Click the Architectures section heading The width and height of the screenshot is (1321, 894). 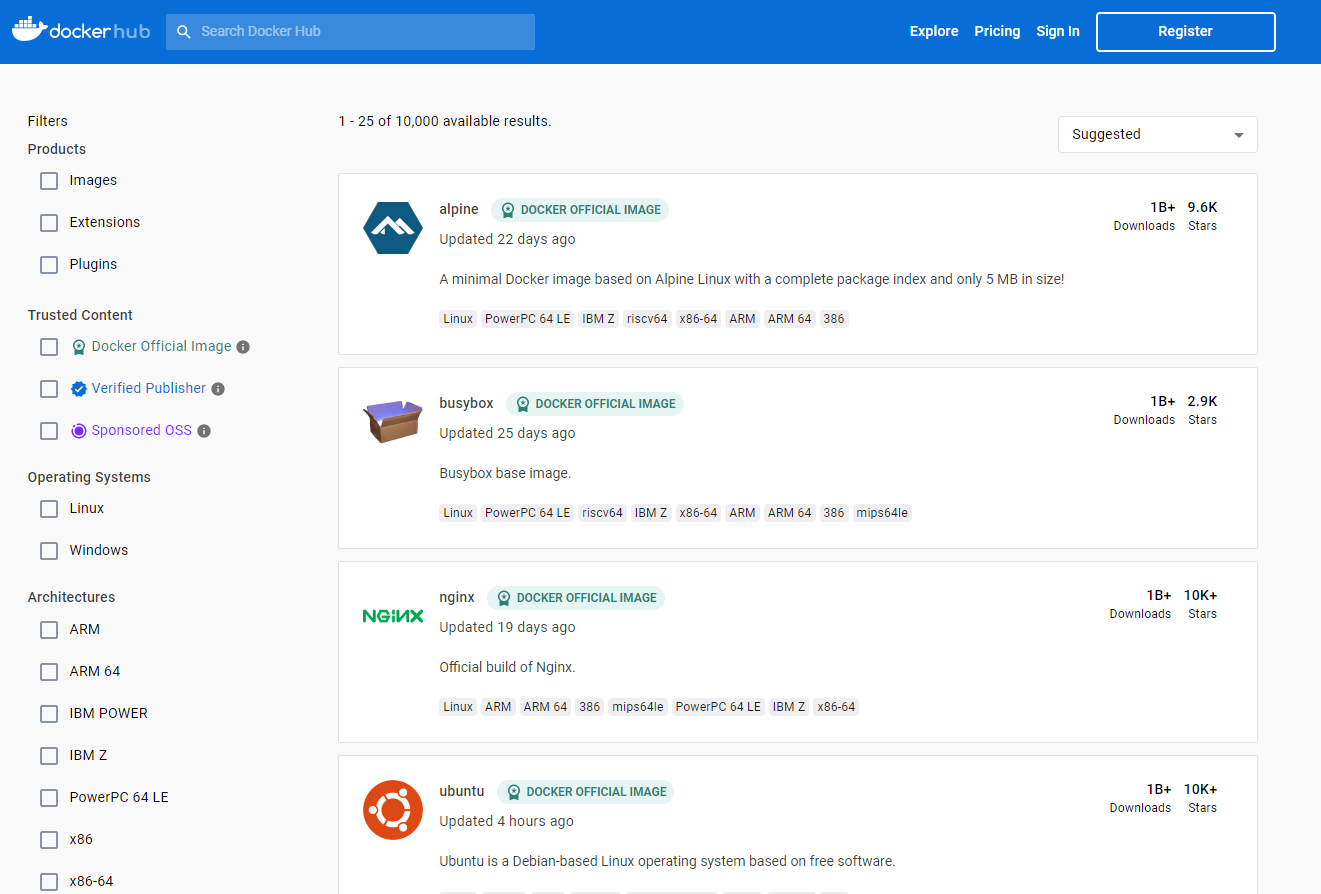pos(71,597)
